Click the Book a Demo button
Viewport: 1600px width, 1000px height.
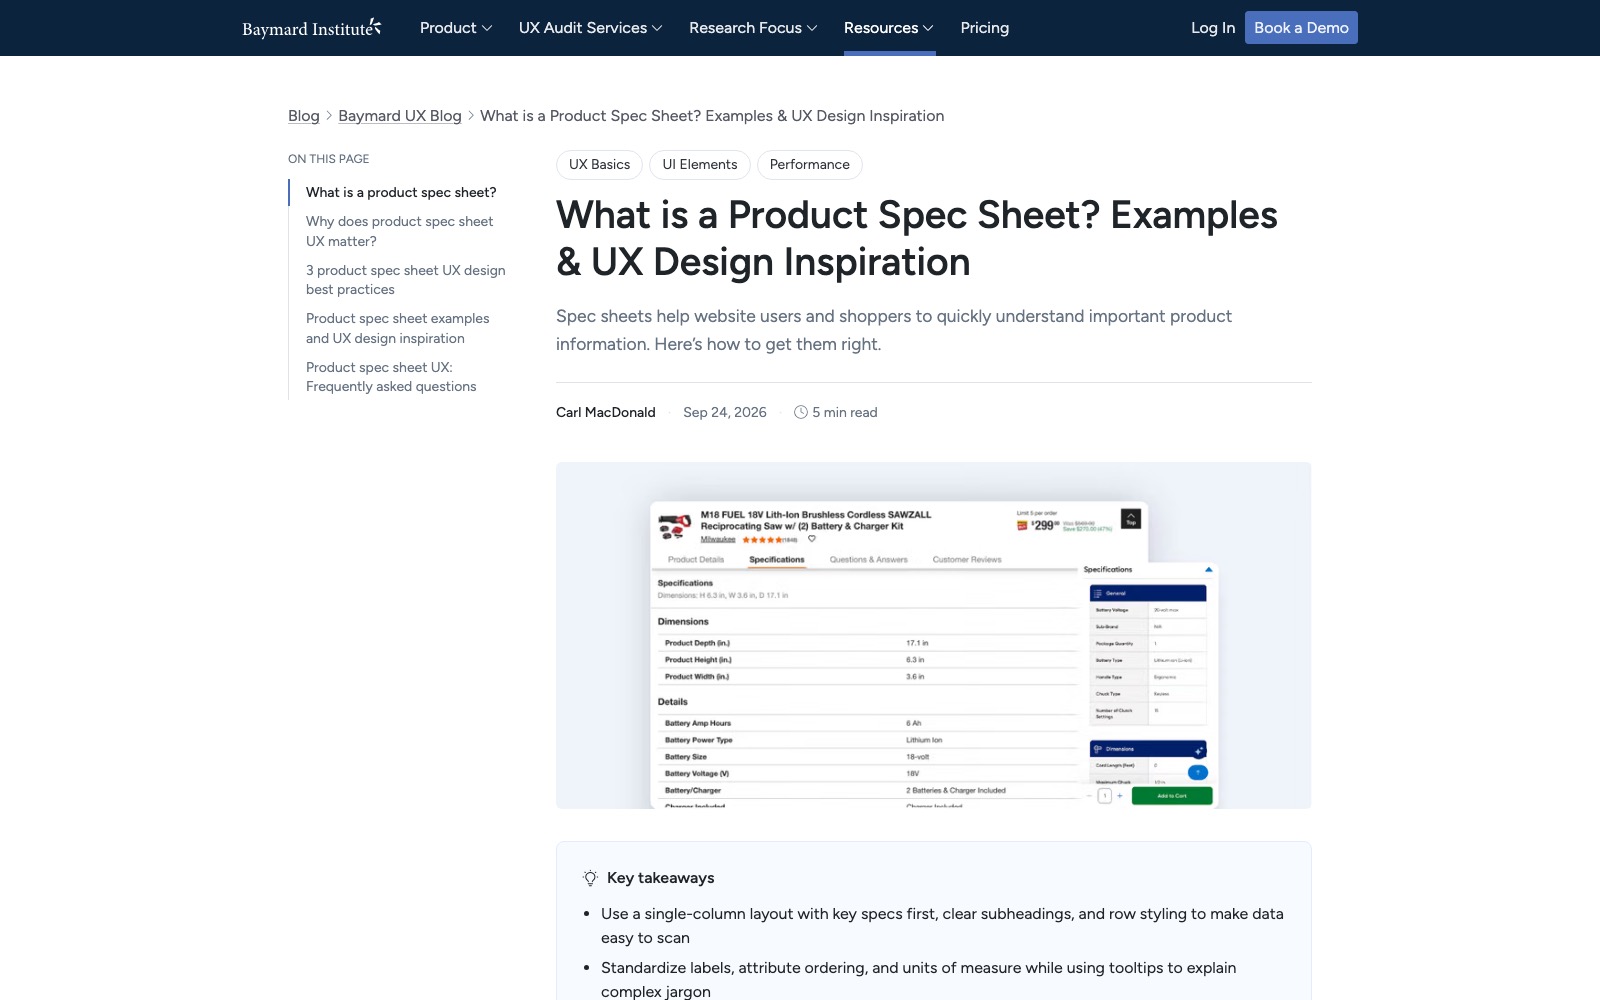(1301, 28)
